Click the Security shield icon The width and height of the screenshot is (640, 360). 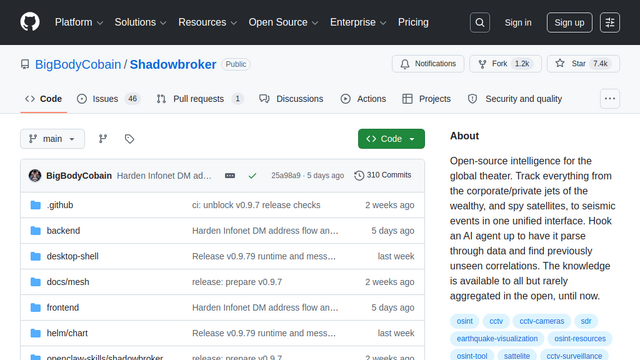[x=472, y=99]
